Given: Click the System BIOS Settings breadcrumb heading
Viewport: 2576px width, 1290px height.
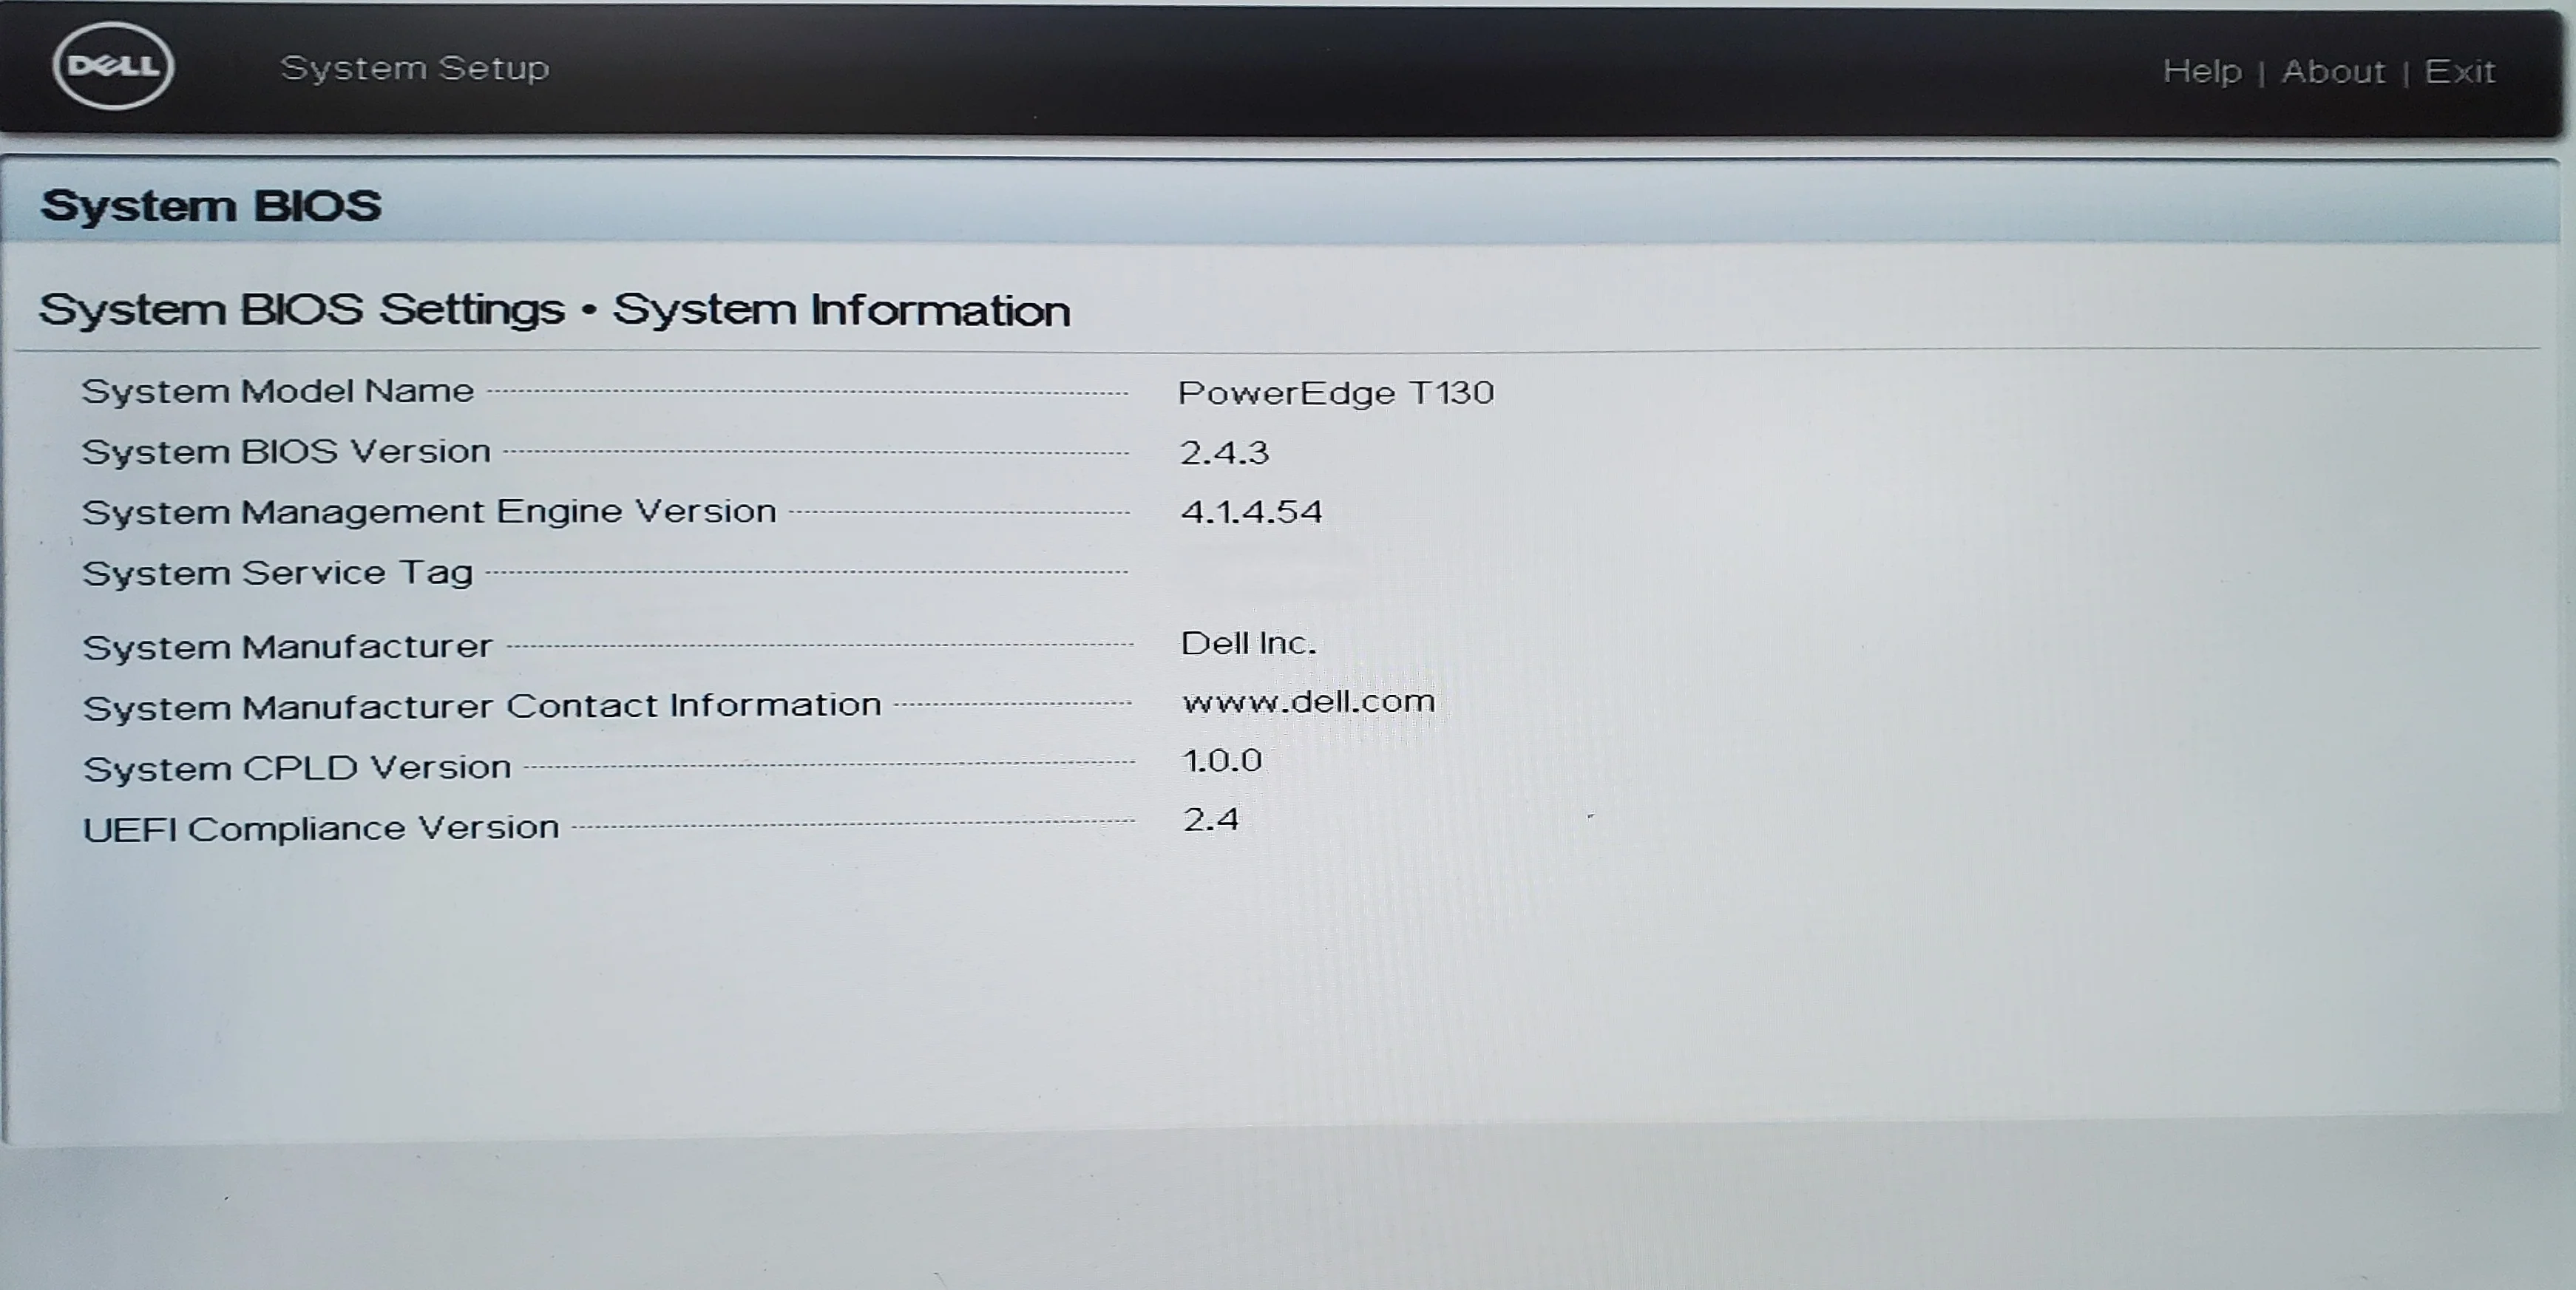Looking at the screenshot, I should (554, 310).
